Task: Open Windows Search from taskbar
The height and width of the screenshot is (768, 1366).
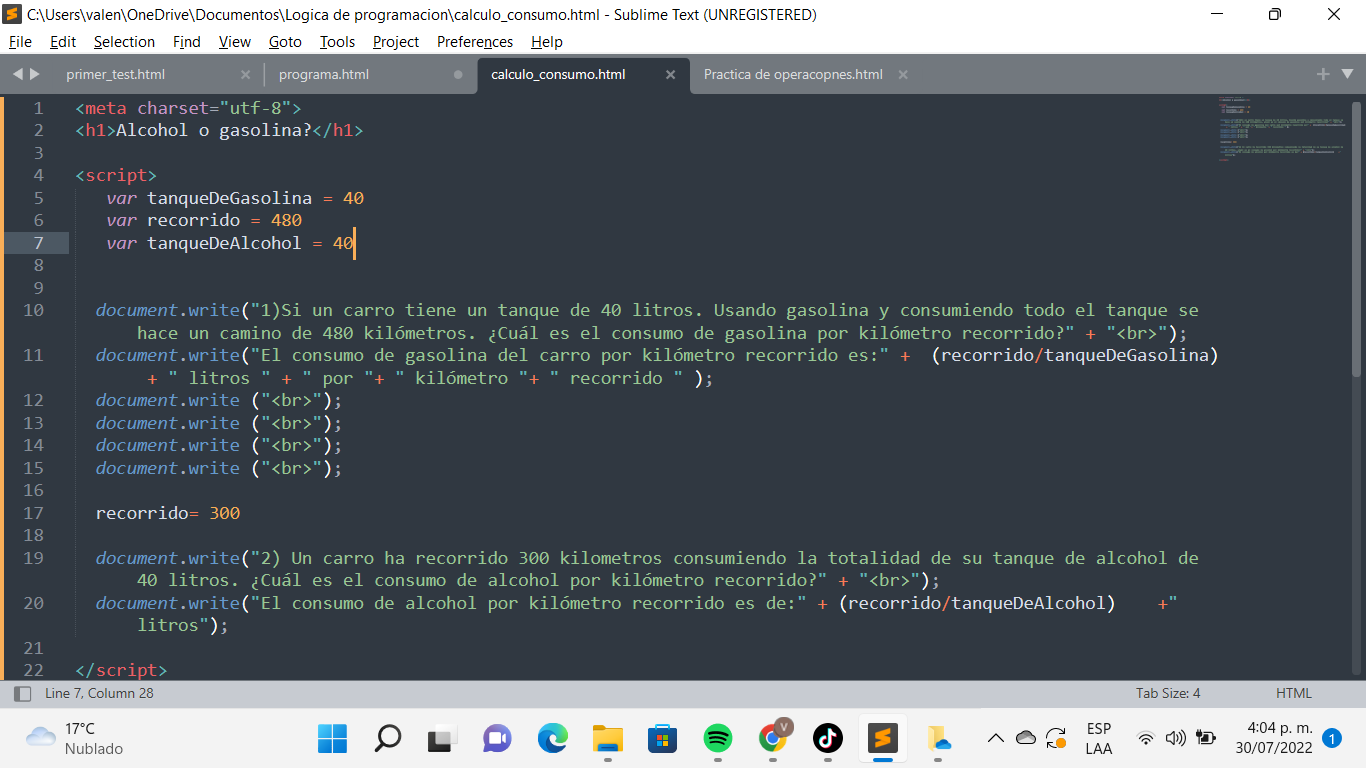Action: 387,739
